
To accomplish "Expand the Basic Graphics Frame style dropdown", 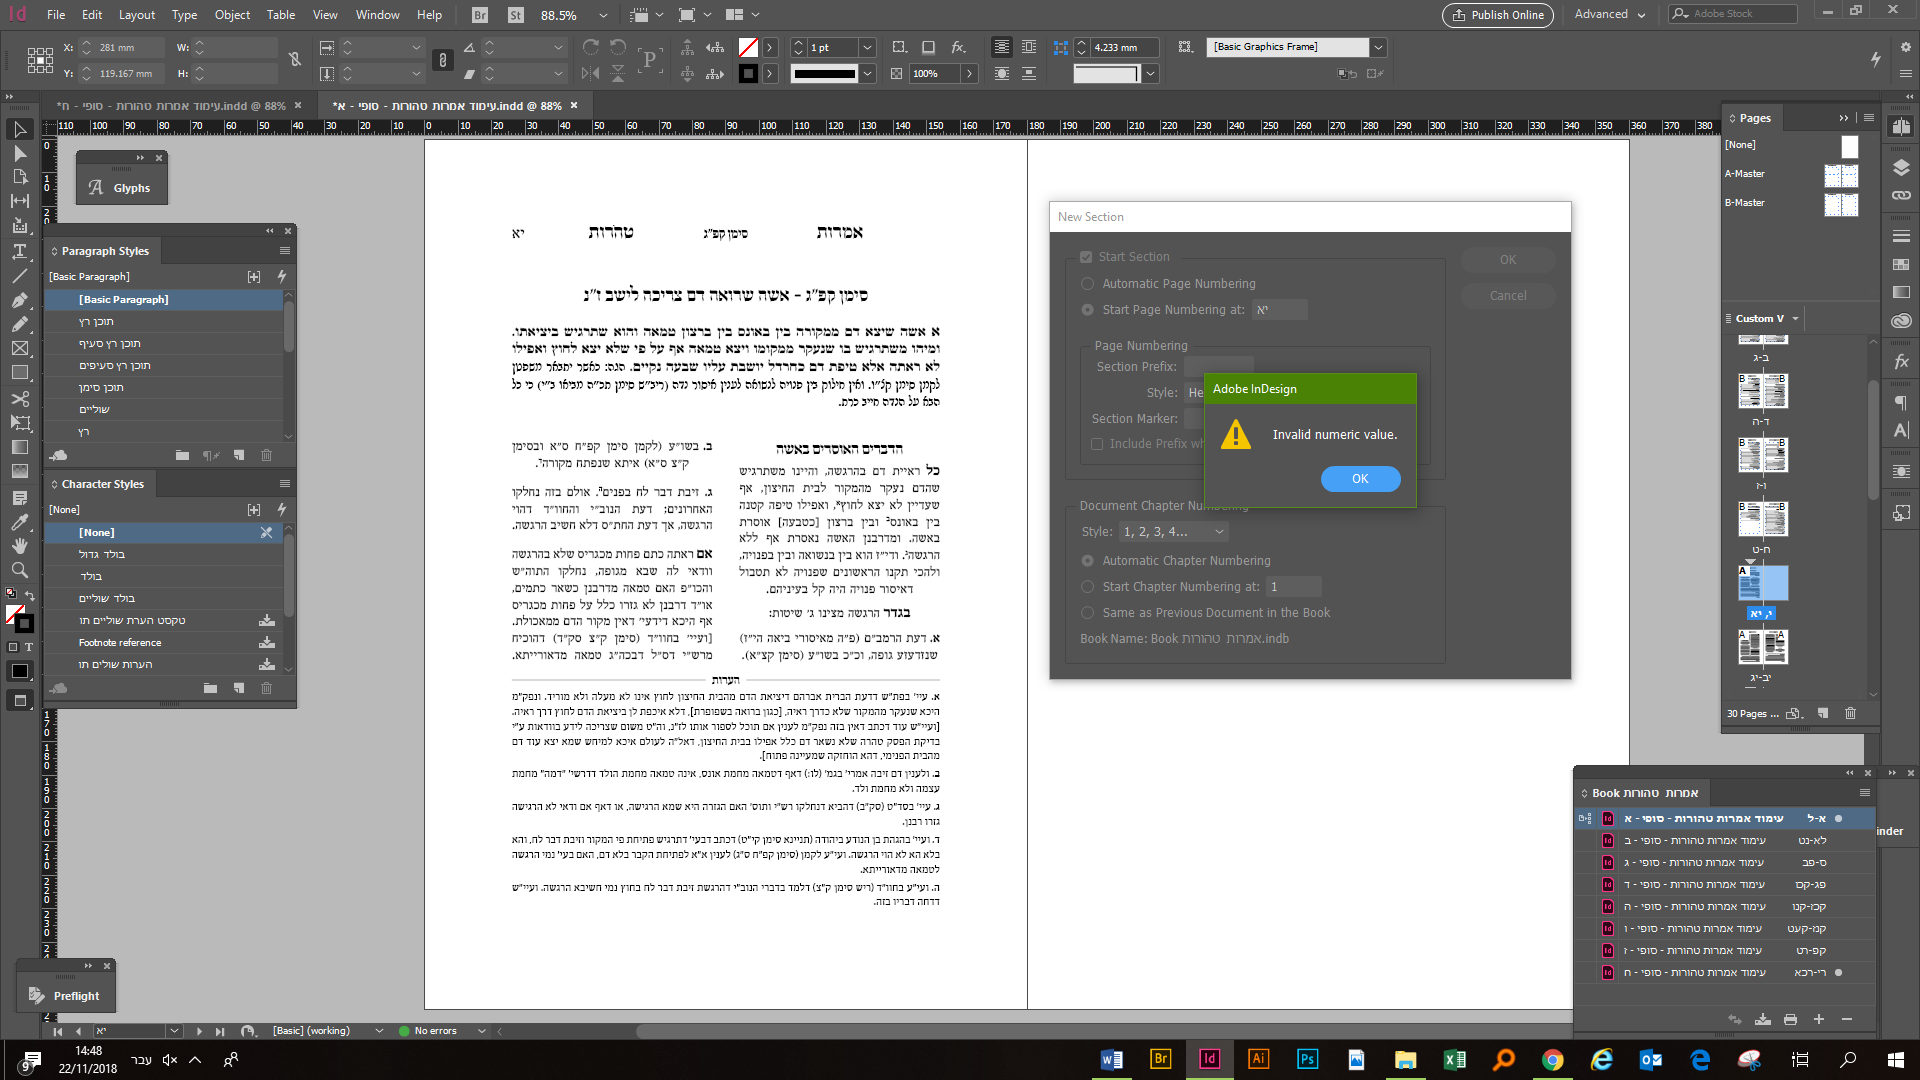I will click(1378, 47).
